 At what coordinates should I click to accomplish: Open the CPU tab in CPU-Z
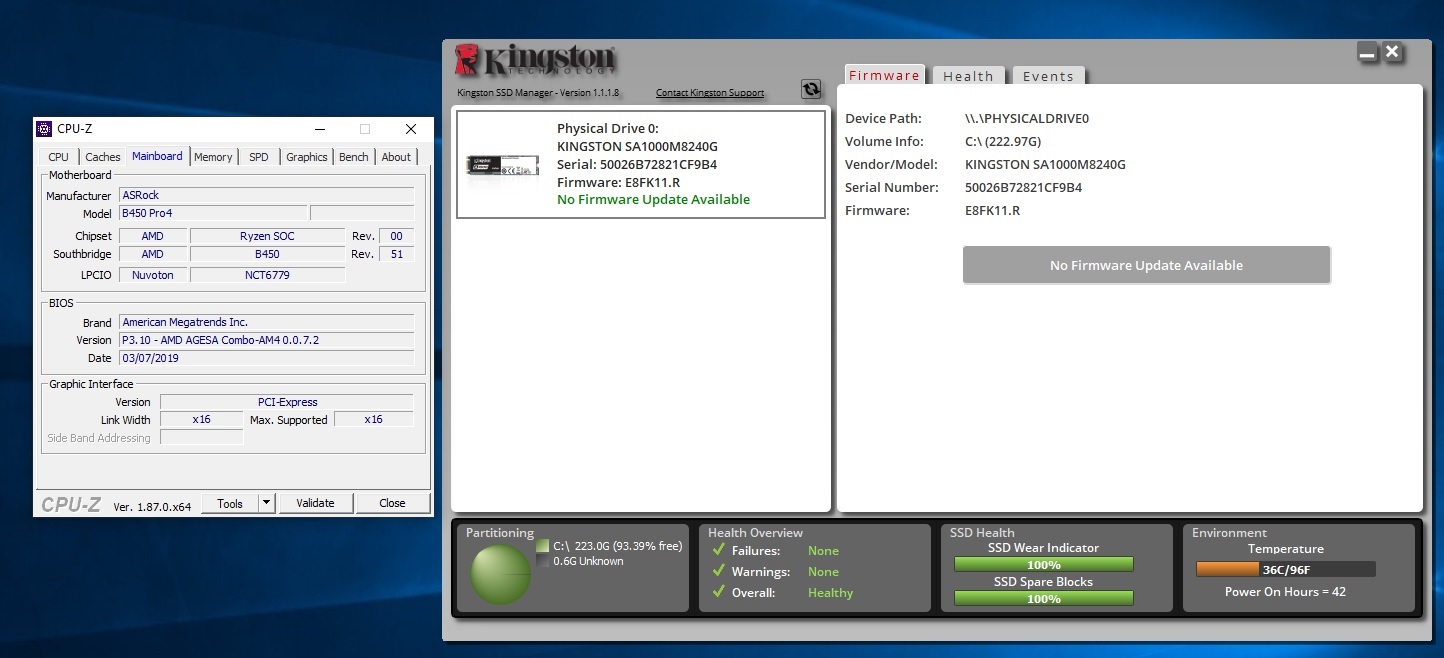point(59,157)
